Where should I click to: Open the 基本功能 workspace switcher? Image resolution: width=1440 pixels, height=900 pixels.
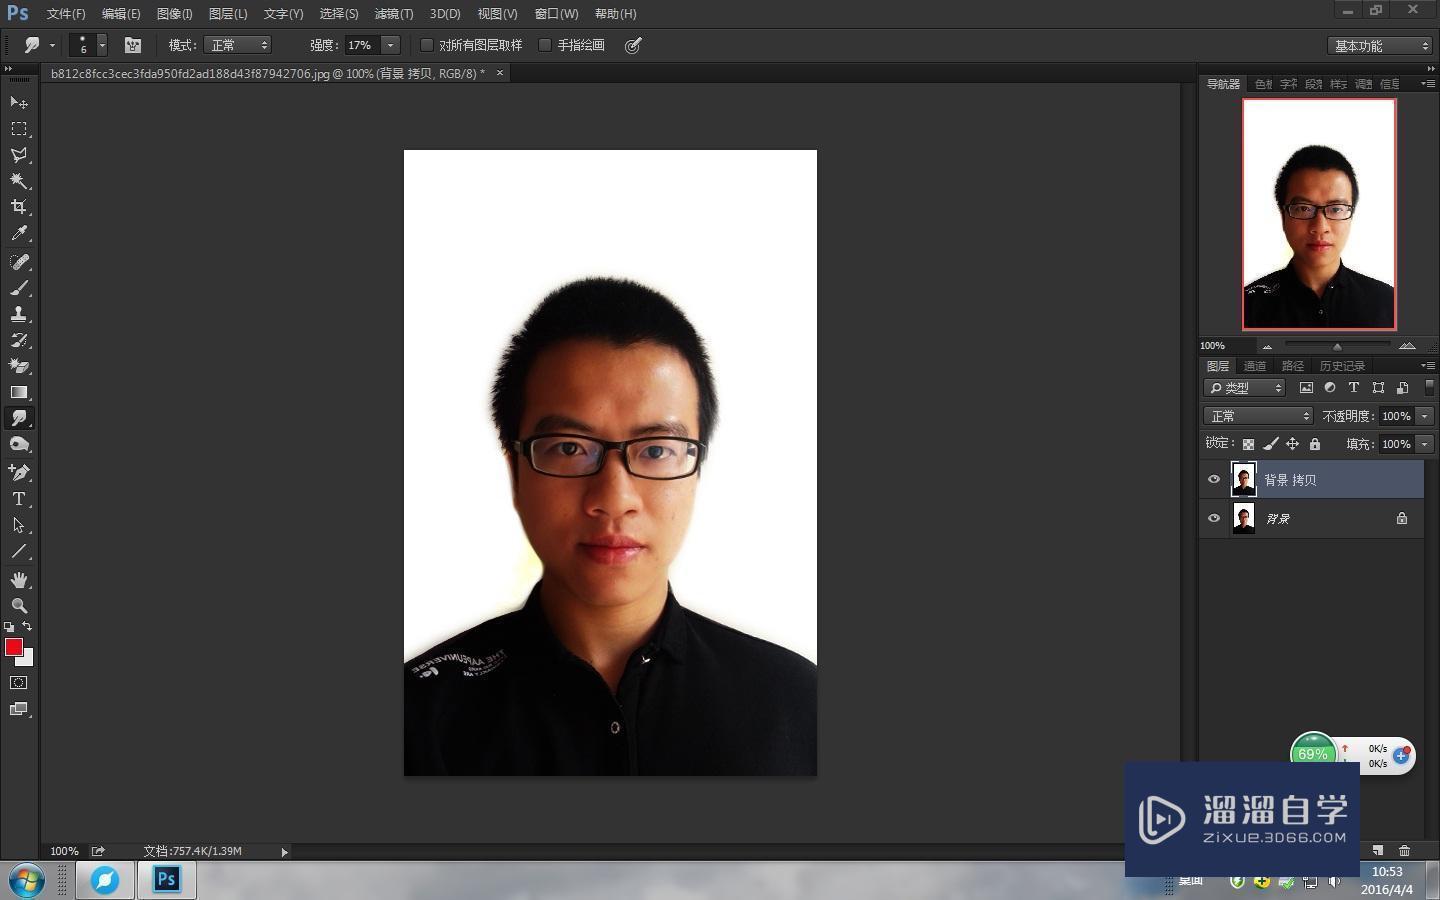click(1378, 45)
